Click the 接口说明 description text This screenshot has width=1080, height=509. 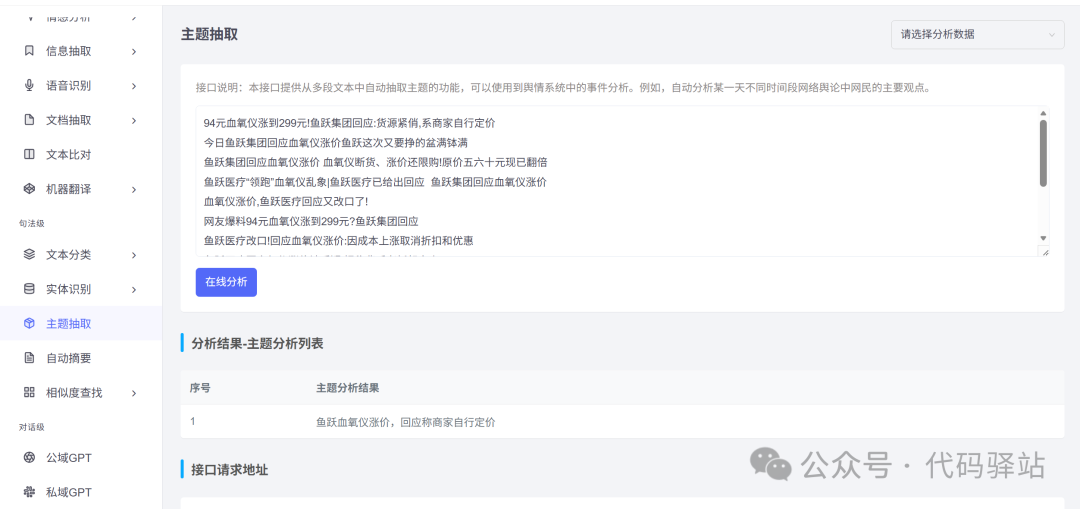[x=563, y=88]
